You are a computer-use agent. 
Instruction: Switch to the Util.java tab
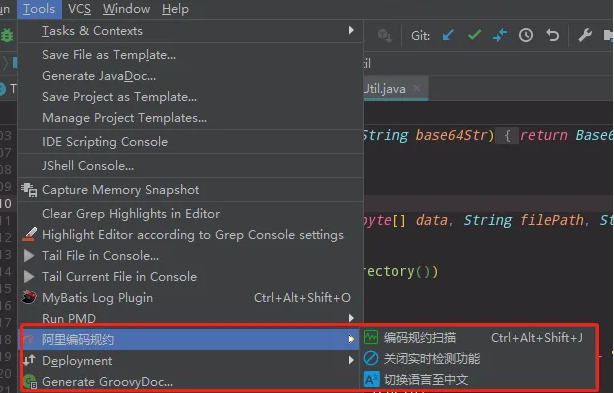[x=395, y=88]
